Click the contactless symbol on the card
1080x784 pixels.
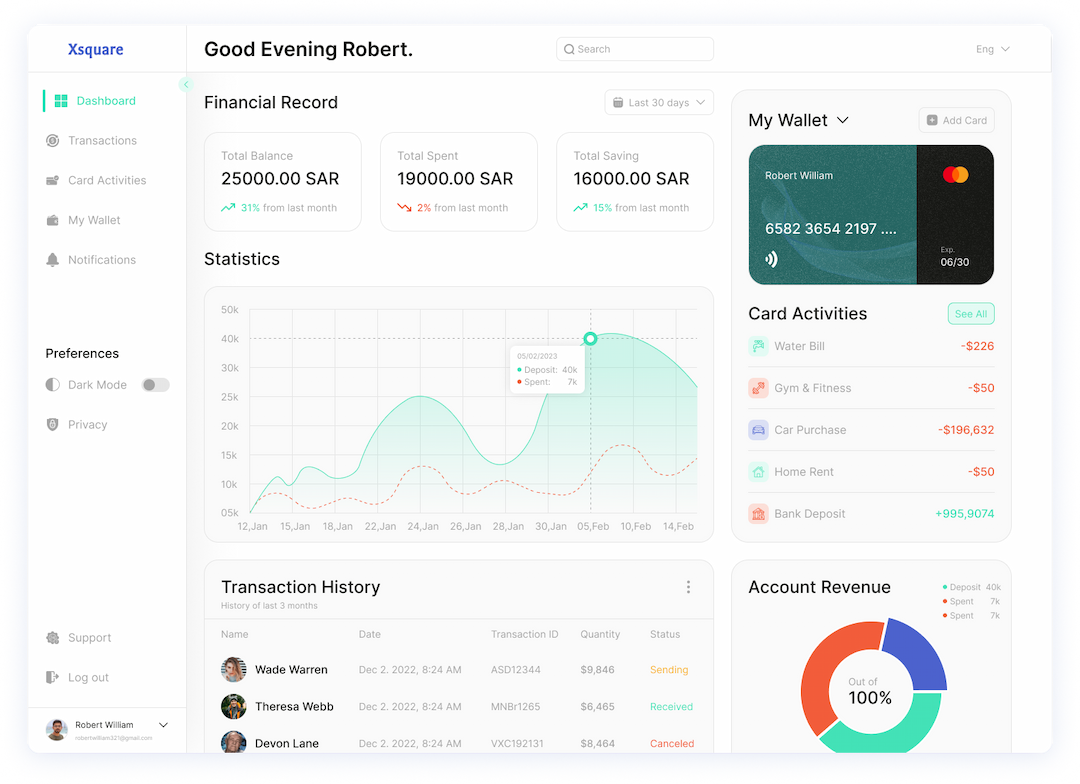[x=771, y=259]
